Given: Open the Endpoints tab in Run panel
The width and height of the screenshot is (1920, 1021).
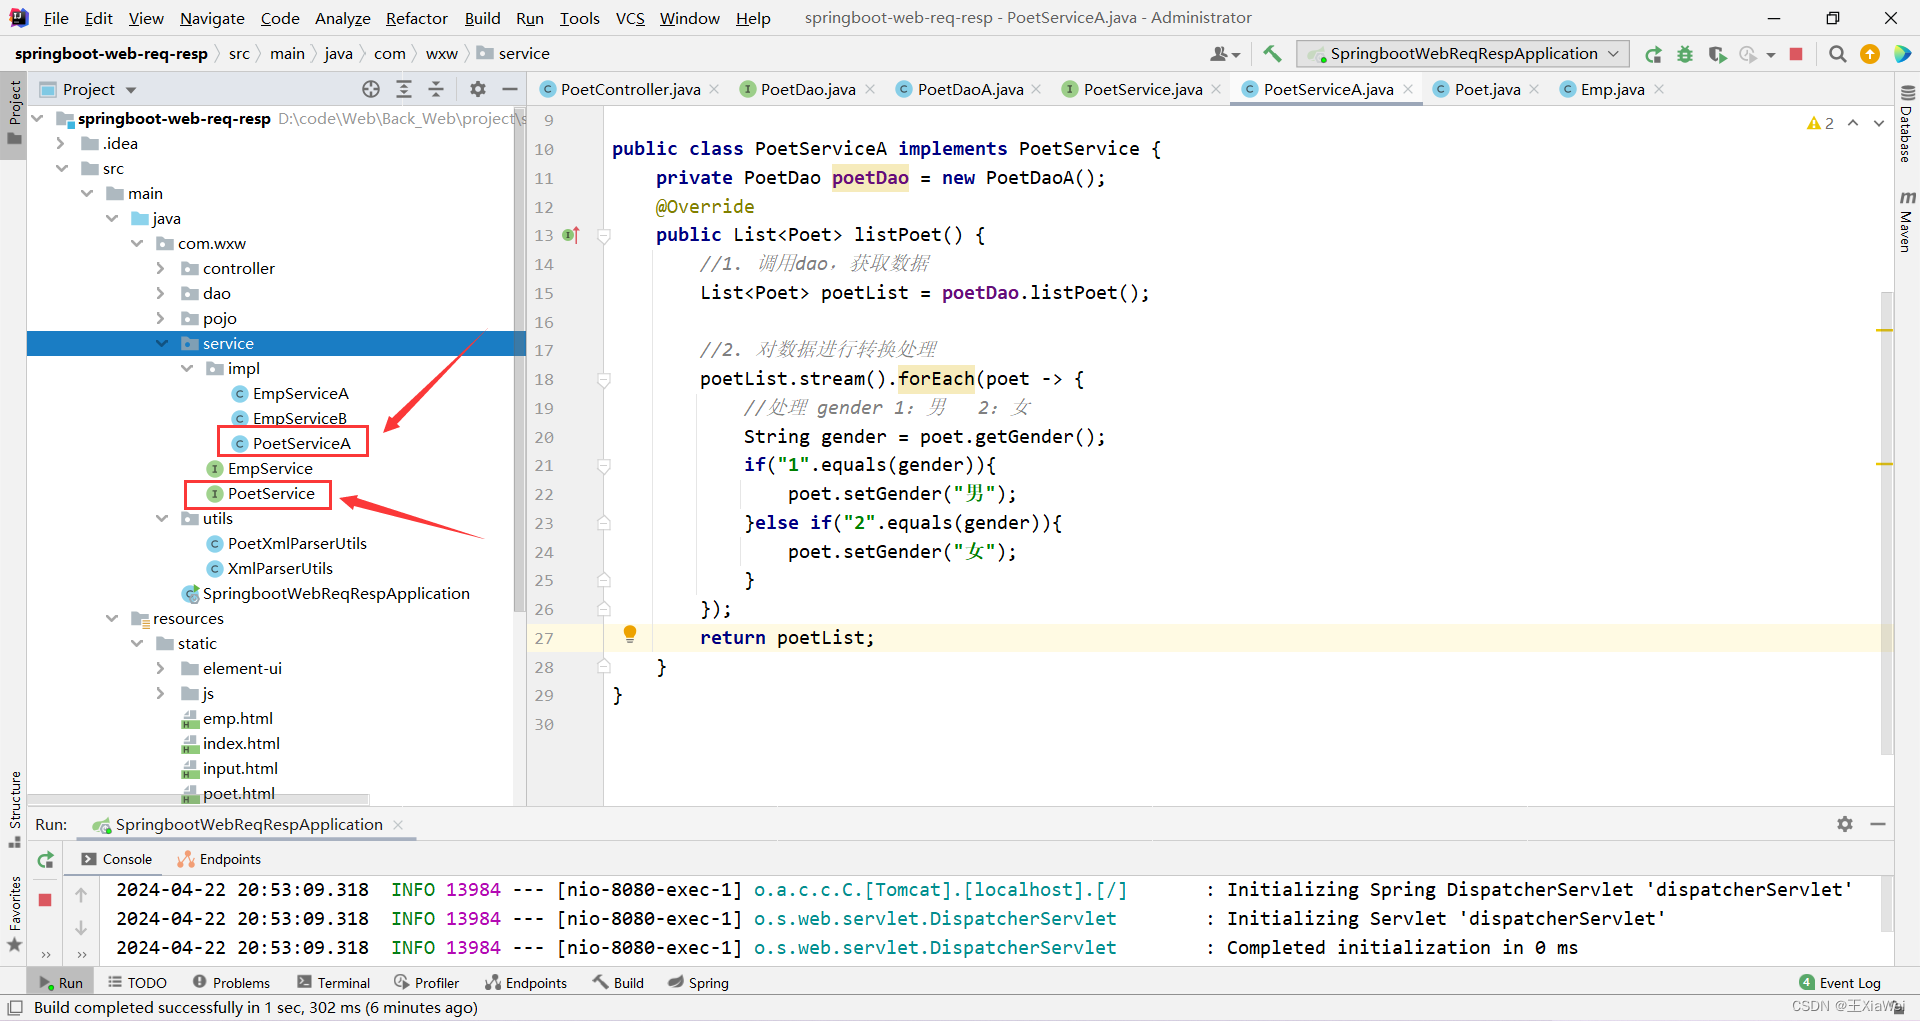Looking at the screenshot, I should 219,859.
